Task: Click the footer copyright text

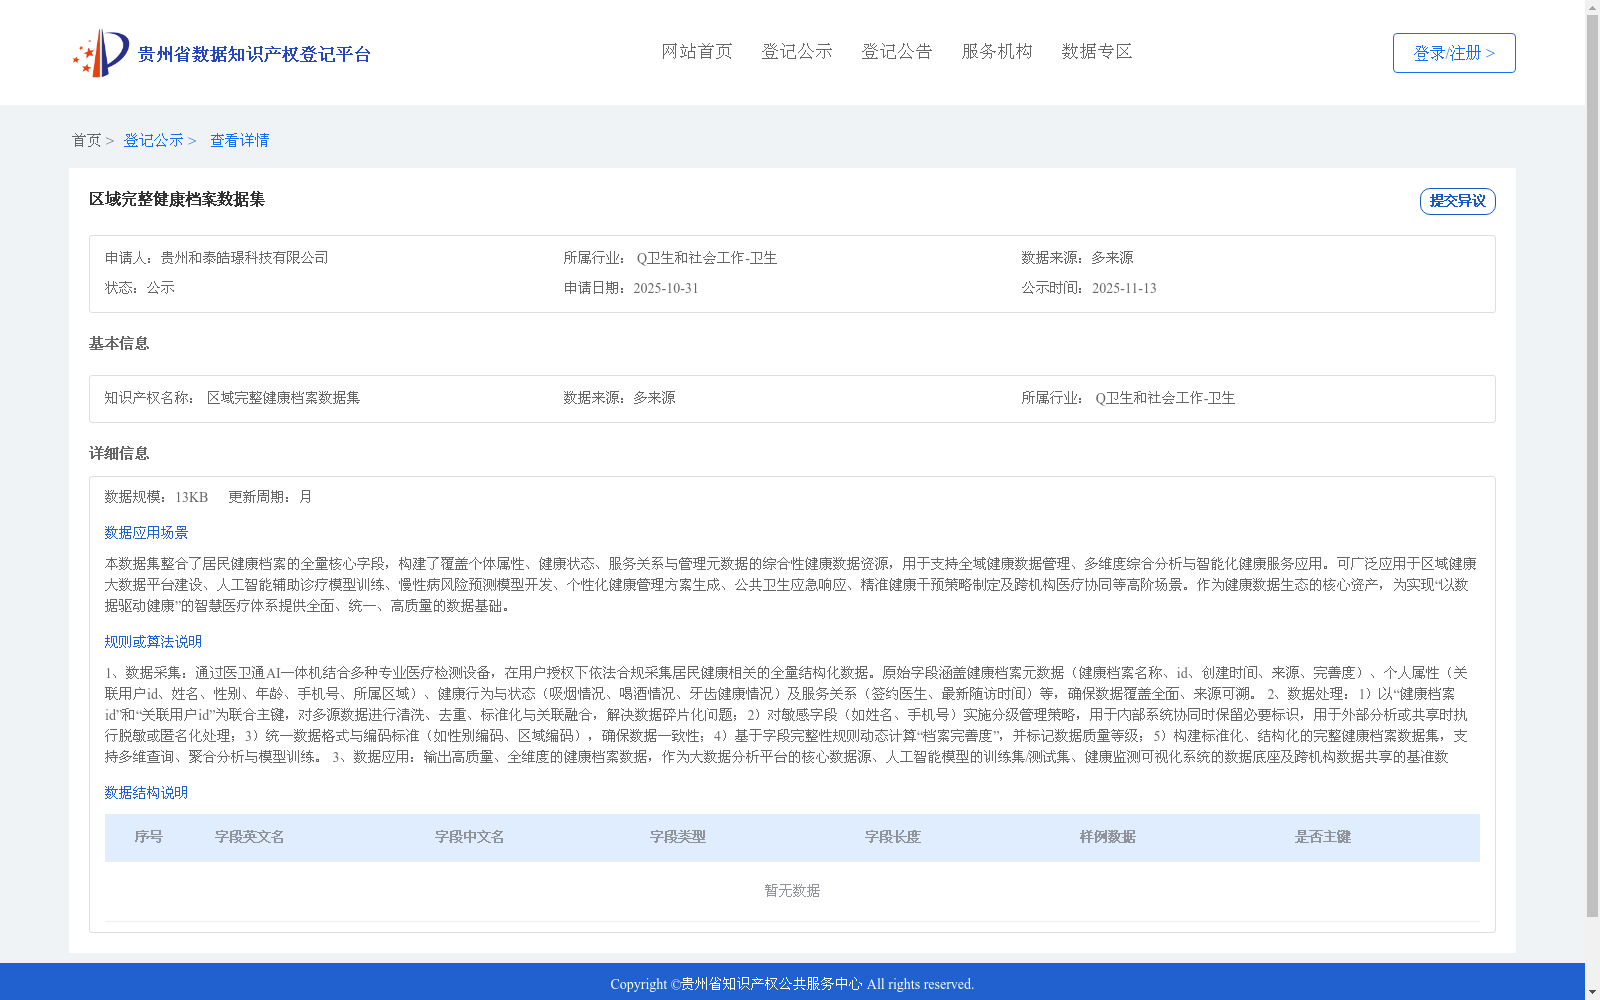Action: point(792,984)
